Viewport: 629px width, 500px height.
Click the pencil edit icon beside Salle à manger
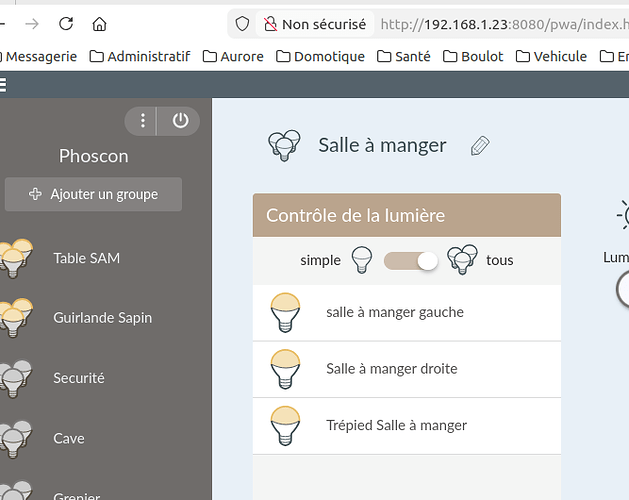tap(480, 146)
